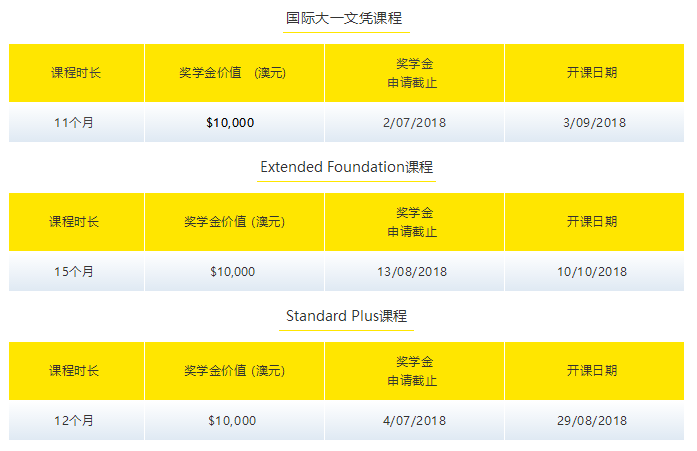Click 奖学金价值 header in 国际大一文凭 table

pos(234,73)
